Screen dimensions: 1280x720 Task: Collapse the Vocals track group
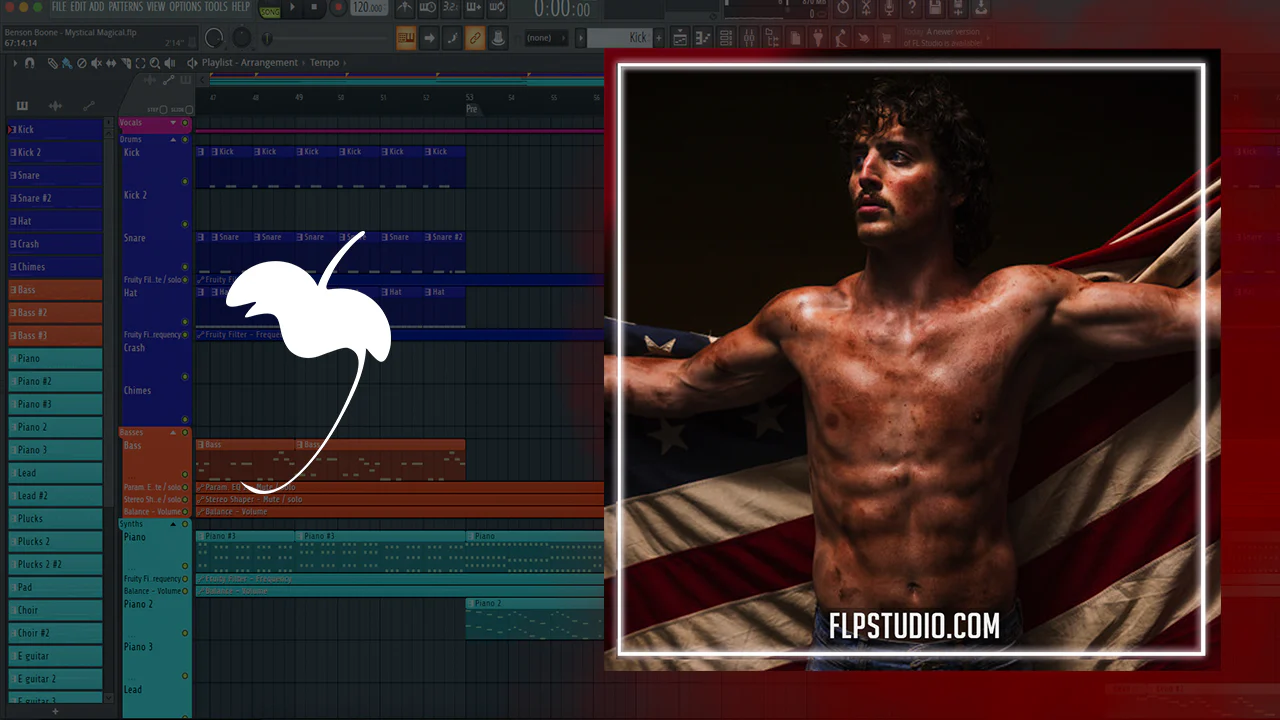pyautogui.click(x=173, y=123)
